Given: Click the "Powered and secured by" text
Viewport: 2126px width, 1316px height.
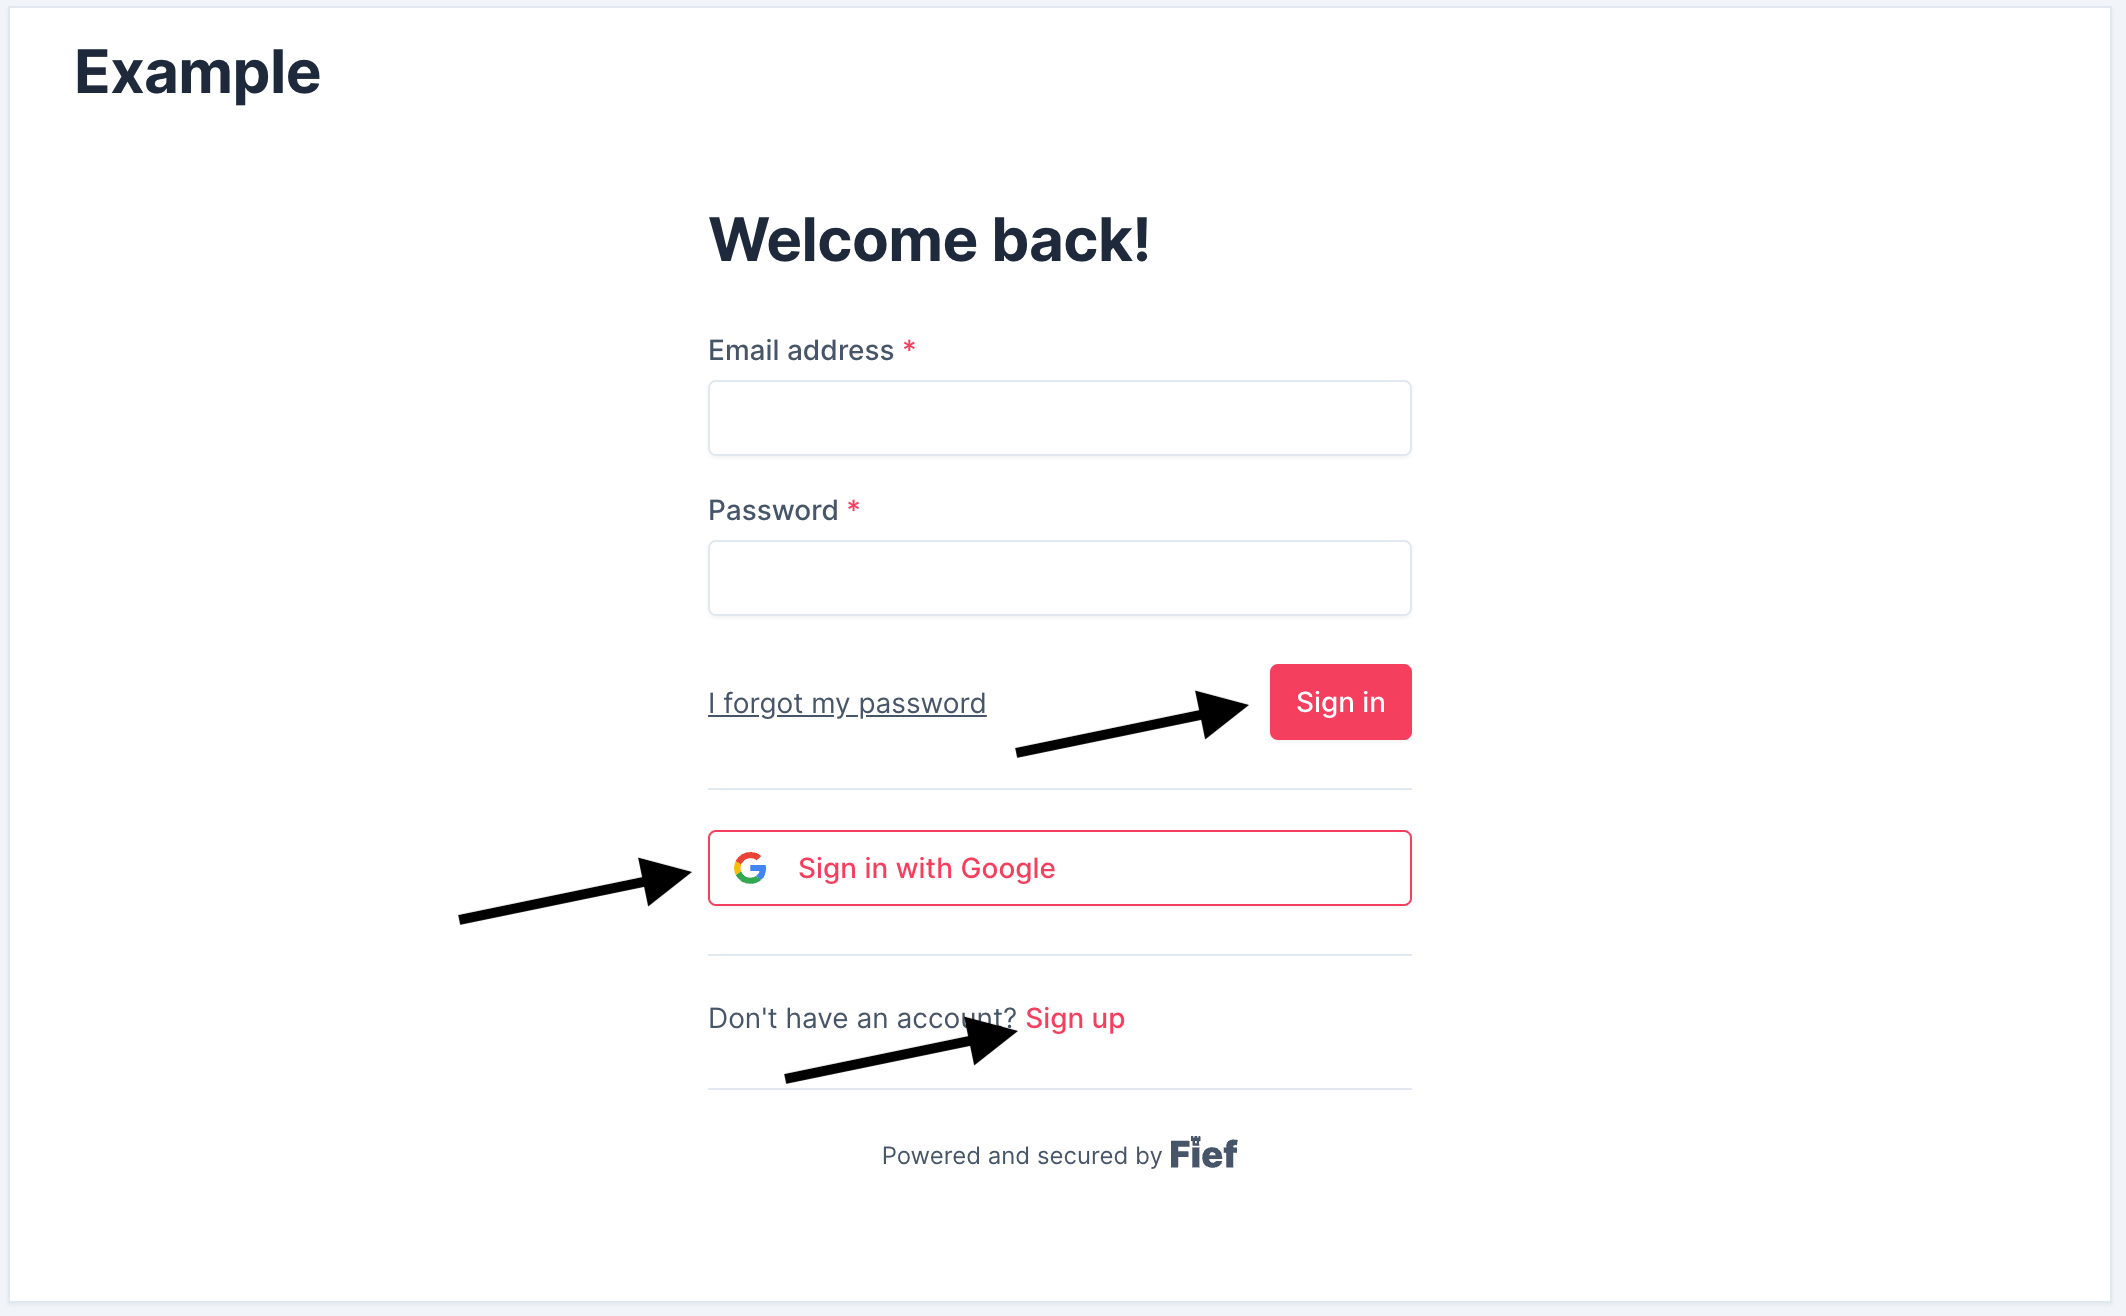Looking at the screenshot, I should point(1021,1156).
